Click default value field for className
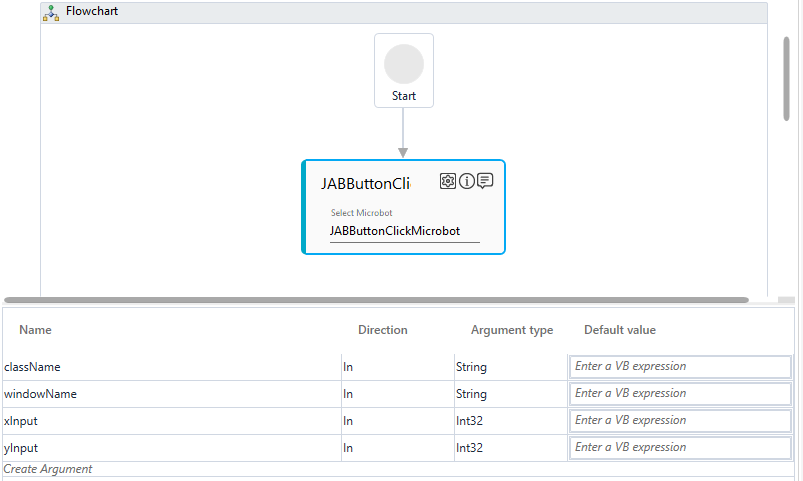The width and height of the screenshot is (803, 481). coord(680,367)
